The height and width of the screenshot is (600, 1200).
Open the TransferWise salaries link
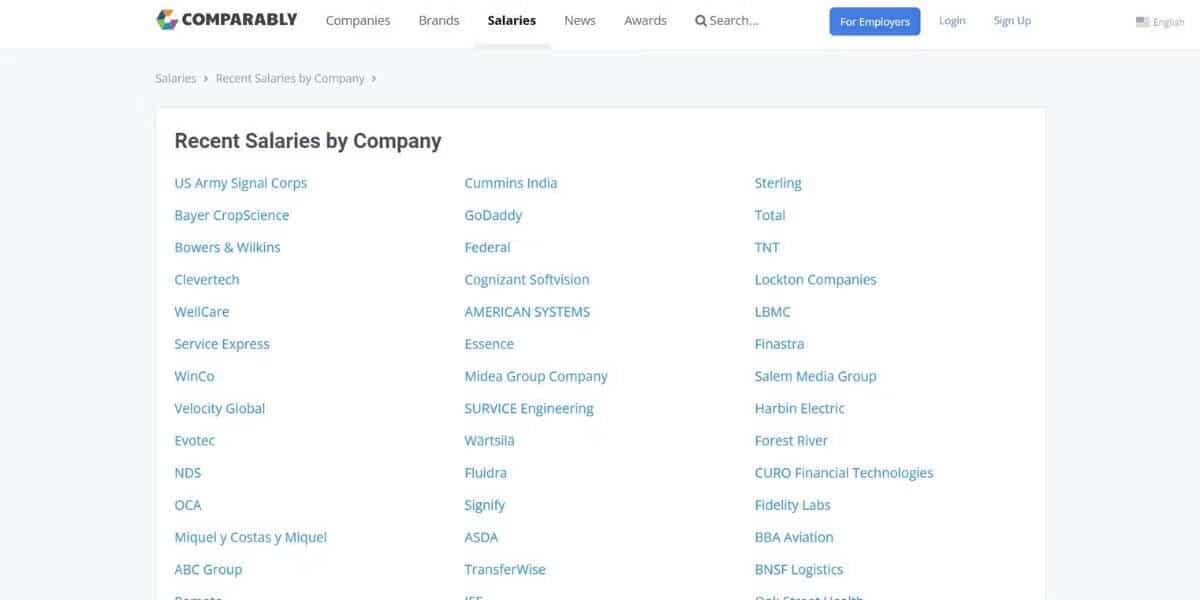(505, 570)
